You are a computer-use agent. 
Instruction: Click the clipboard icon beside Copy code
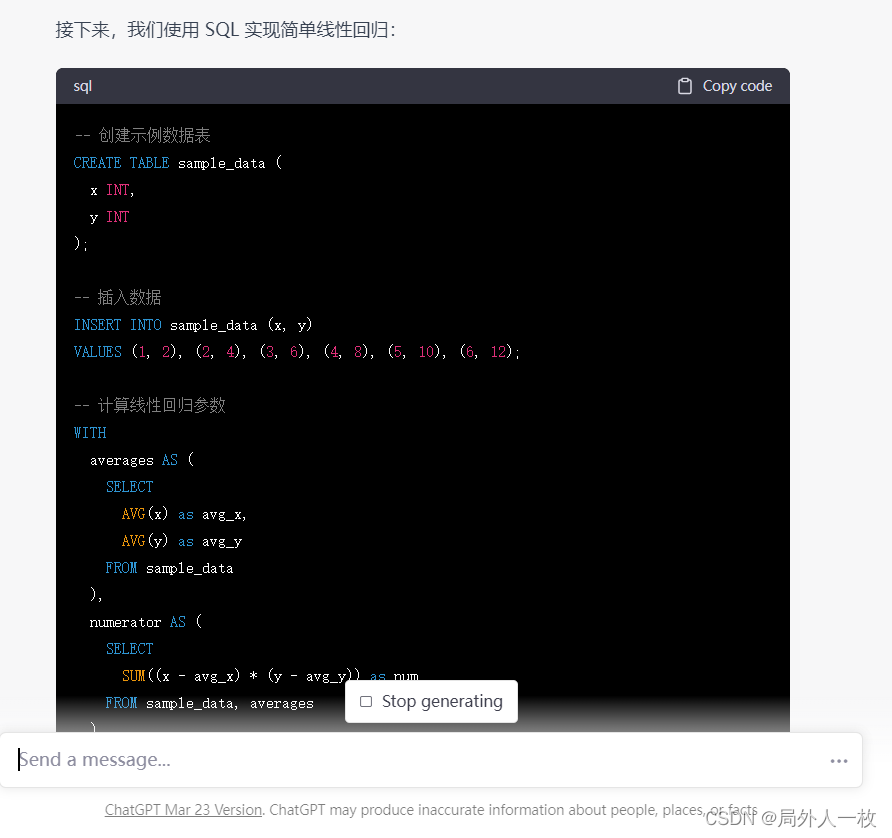pos(684,86)
